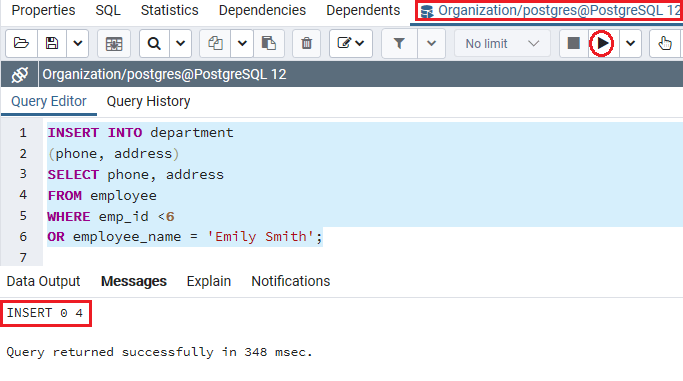Click the '(phone, address)' code line

(x=113, y=154)
